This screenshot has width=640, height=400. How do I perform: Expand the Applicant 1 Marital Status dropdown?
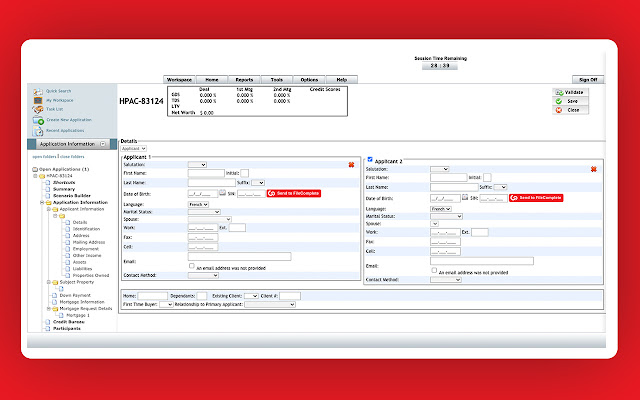pos(203,211)
